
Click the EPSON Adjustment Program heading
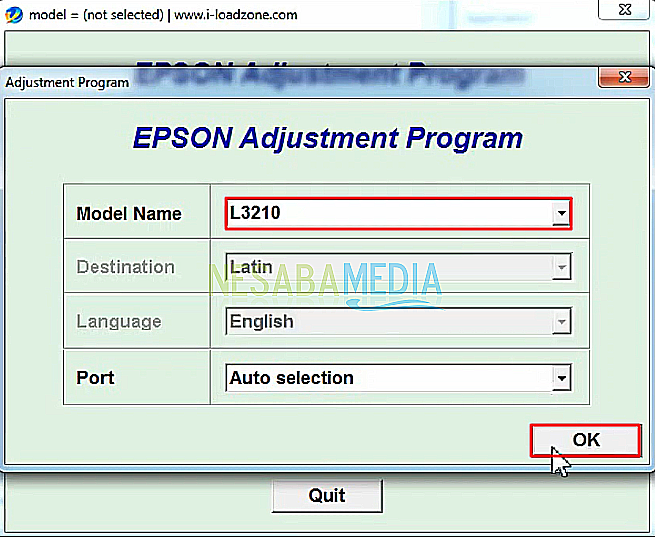tap(328, 138)
